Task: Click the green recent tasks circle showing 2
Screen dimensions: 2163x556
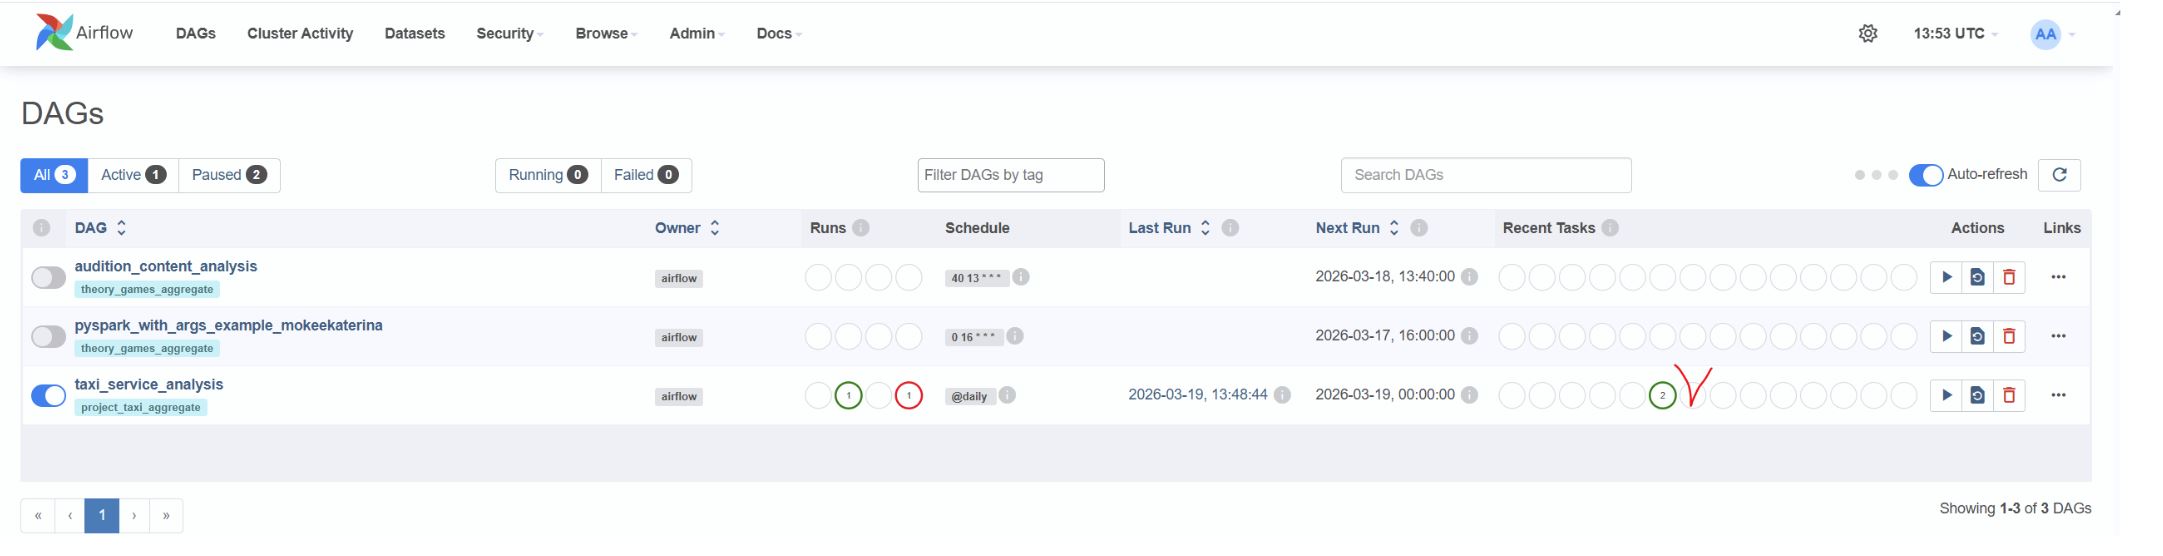Action: click(x=1663, y=396)
